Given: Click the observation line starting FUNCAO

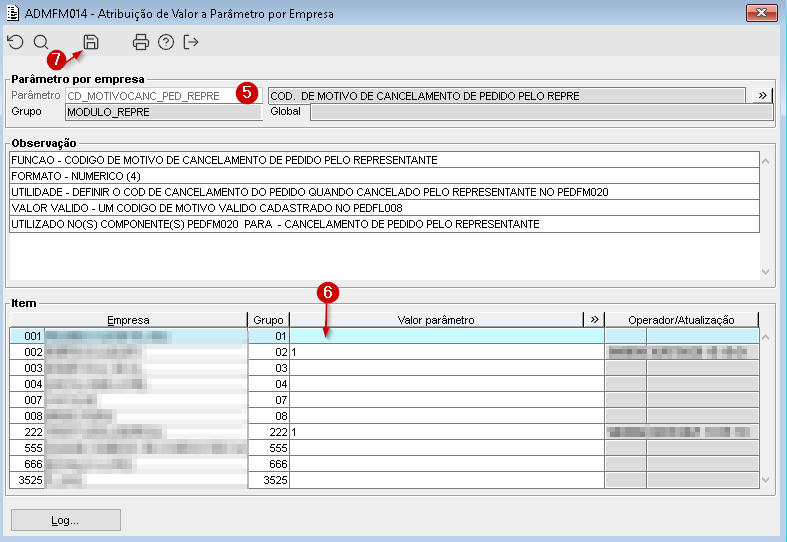Looking at the screenshot, I should coord(384,160).
